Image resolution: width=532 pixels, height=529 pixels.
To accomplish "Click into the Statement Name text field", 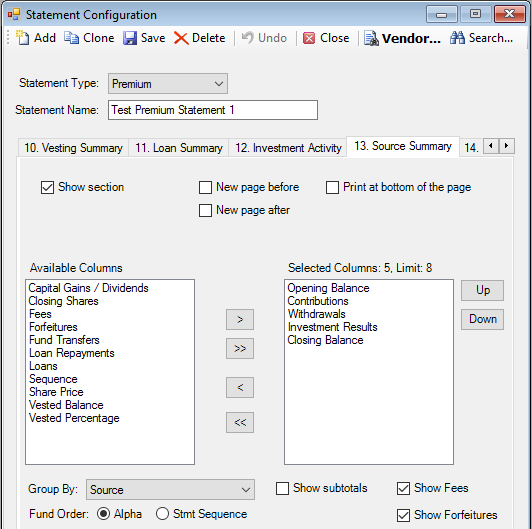I will tap(213, 110).
